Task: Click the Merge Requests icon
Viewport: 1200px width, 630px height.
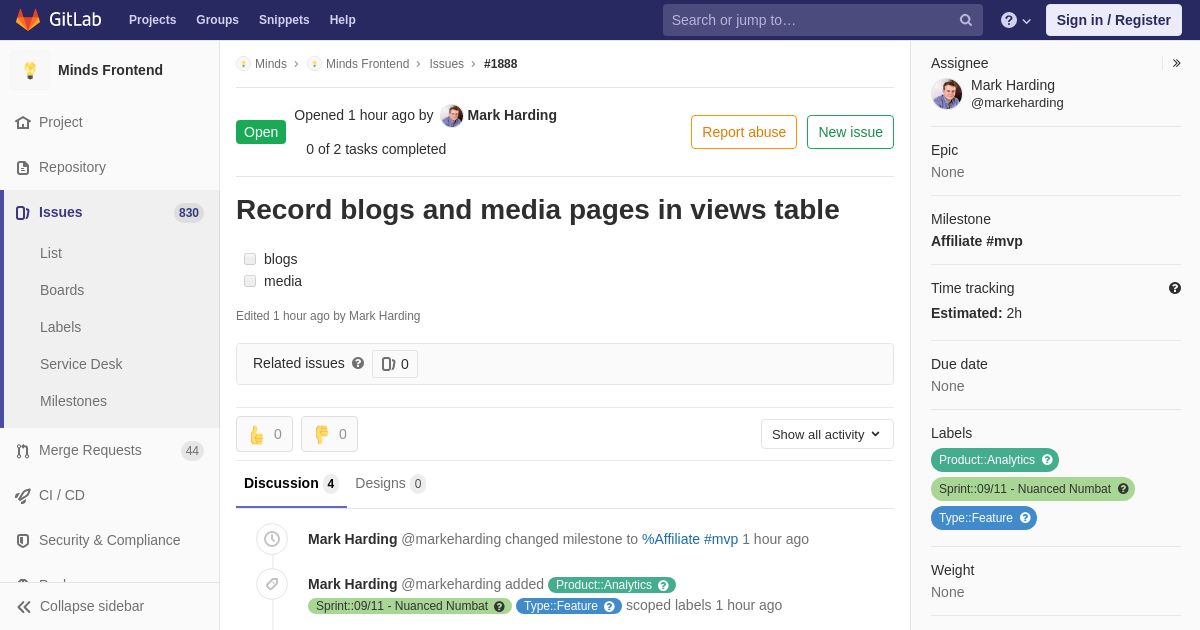Action: click(23, 450)
